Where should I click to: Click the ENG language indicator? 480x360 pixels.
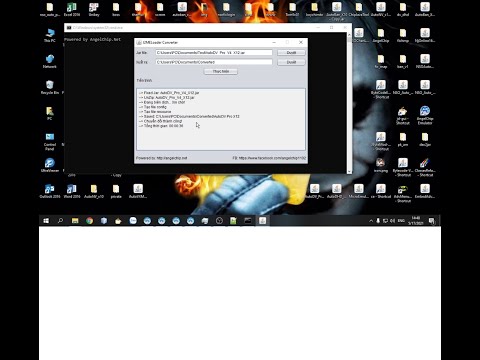[401, 221]
